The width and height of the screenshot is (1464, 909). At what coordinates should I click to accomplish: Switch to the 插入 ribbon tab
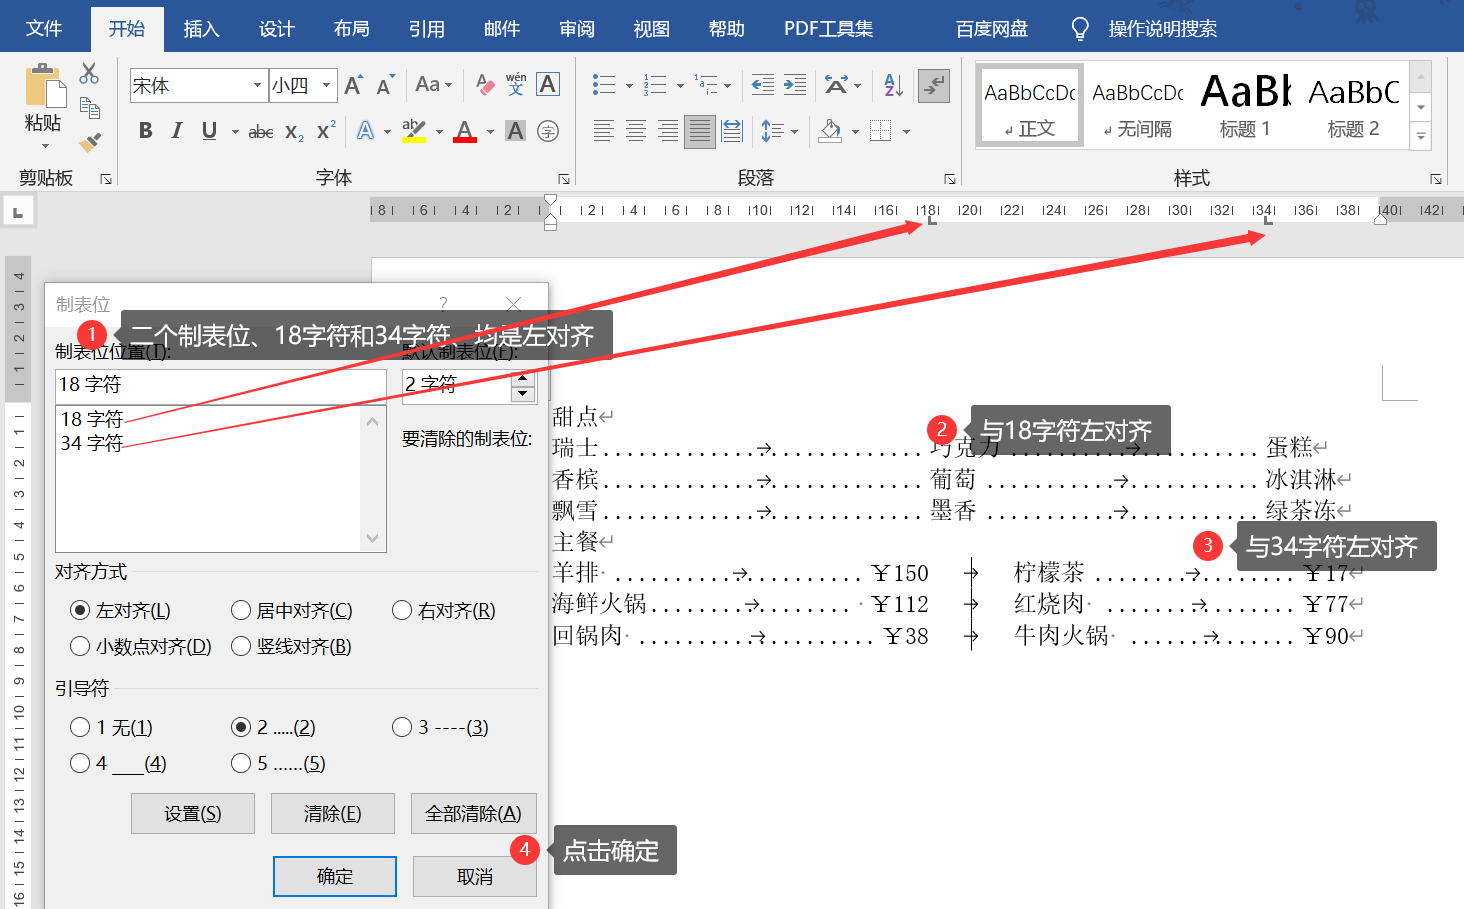(201, 29)
